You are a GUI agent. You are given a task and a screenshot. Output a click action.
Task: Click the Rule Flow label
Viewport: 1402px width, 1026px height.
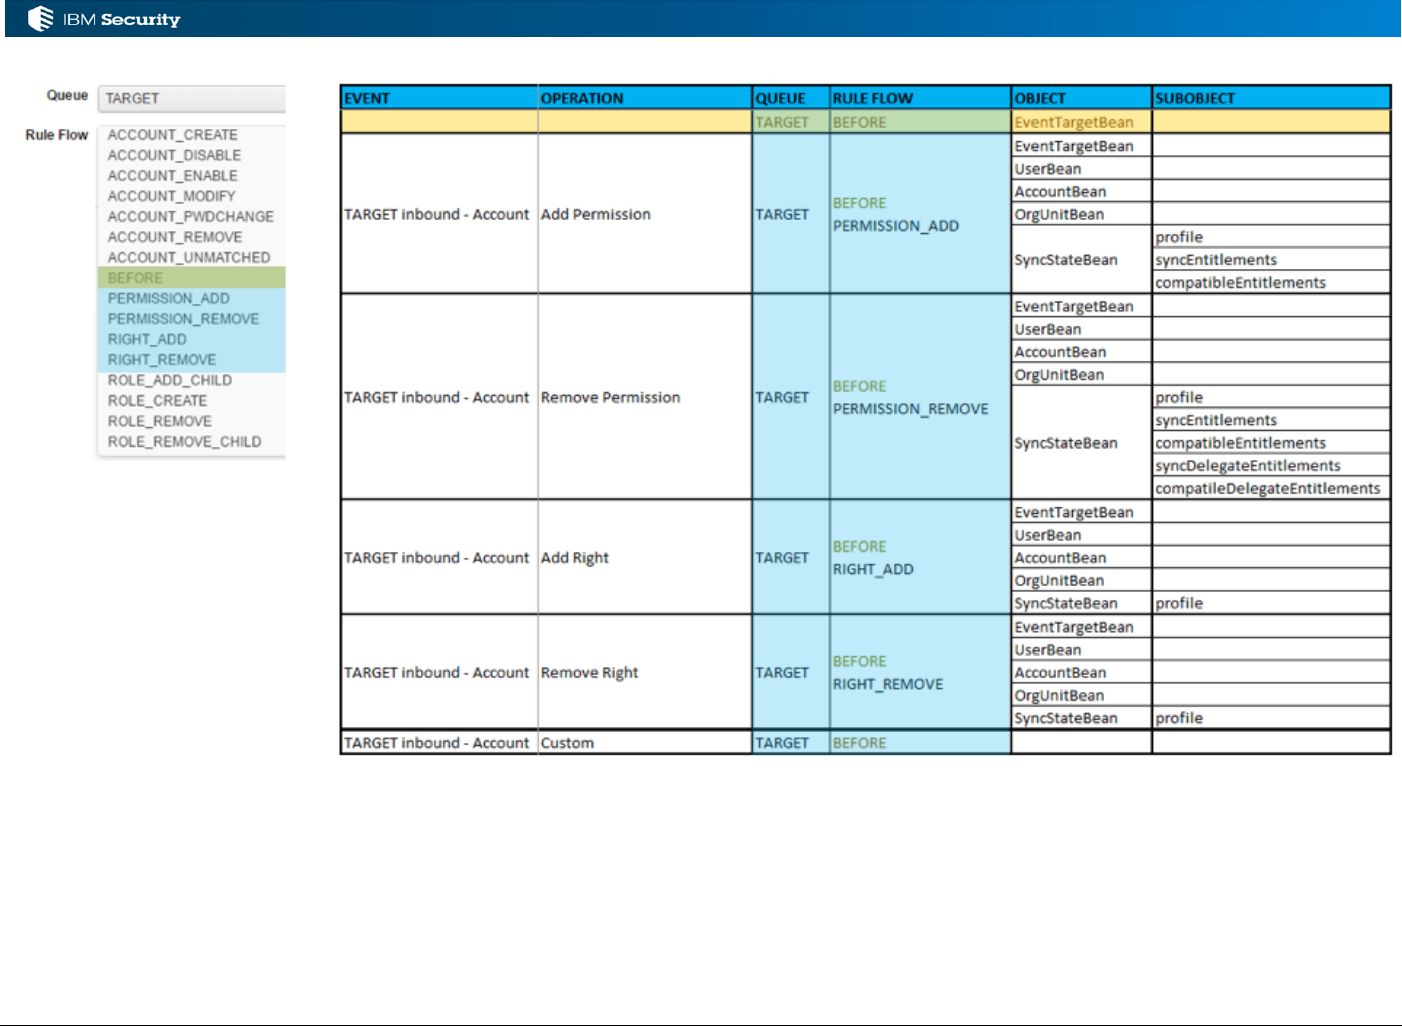coord(57,135)
